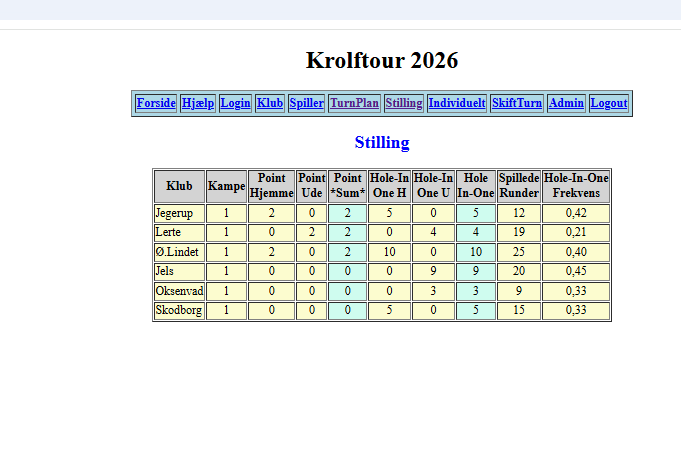Select the Jegerup club cell
The width and height of the screenshot is (681, 462).
179,213
